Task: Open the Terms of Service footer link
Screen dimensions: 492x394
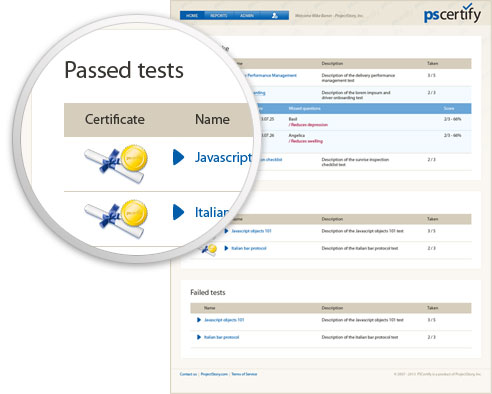Action: click(244, 374)
